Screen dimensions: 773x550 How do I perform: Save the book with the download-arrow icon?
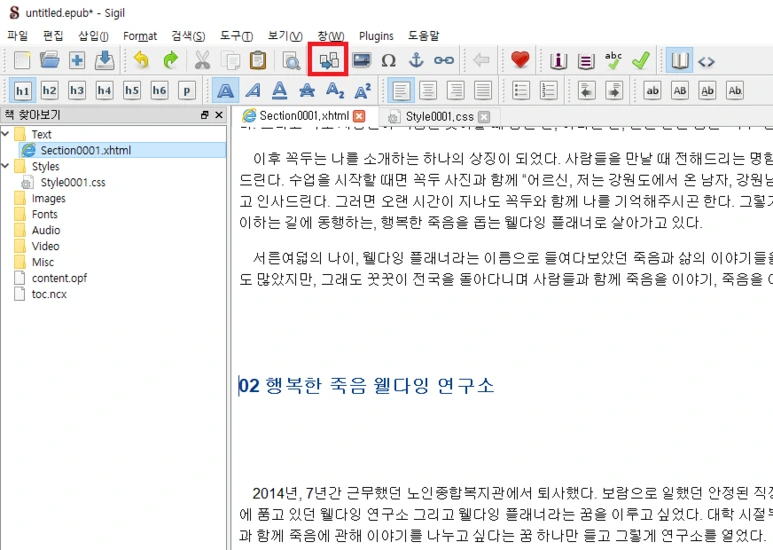pos(104,60)
